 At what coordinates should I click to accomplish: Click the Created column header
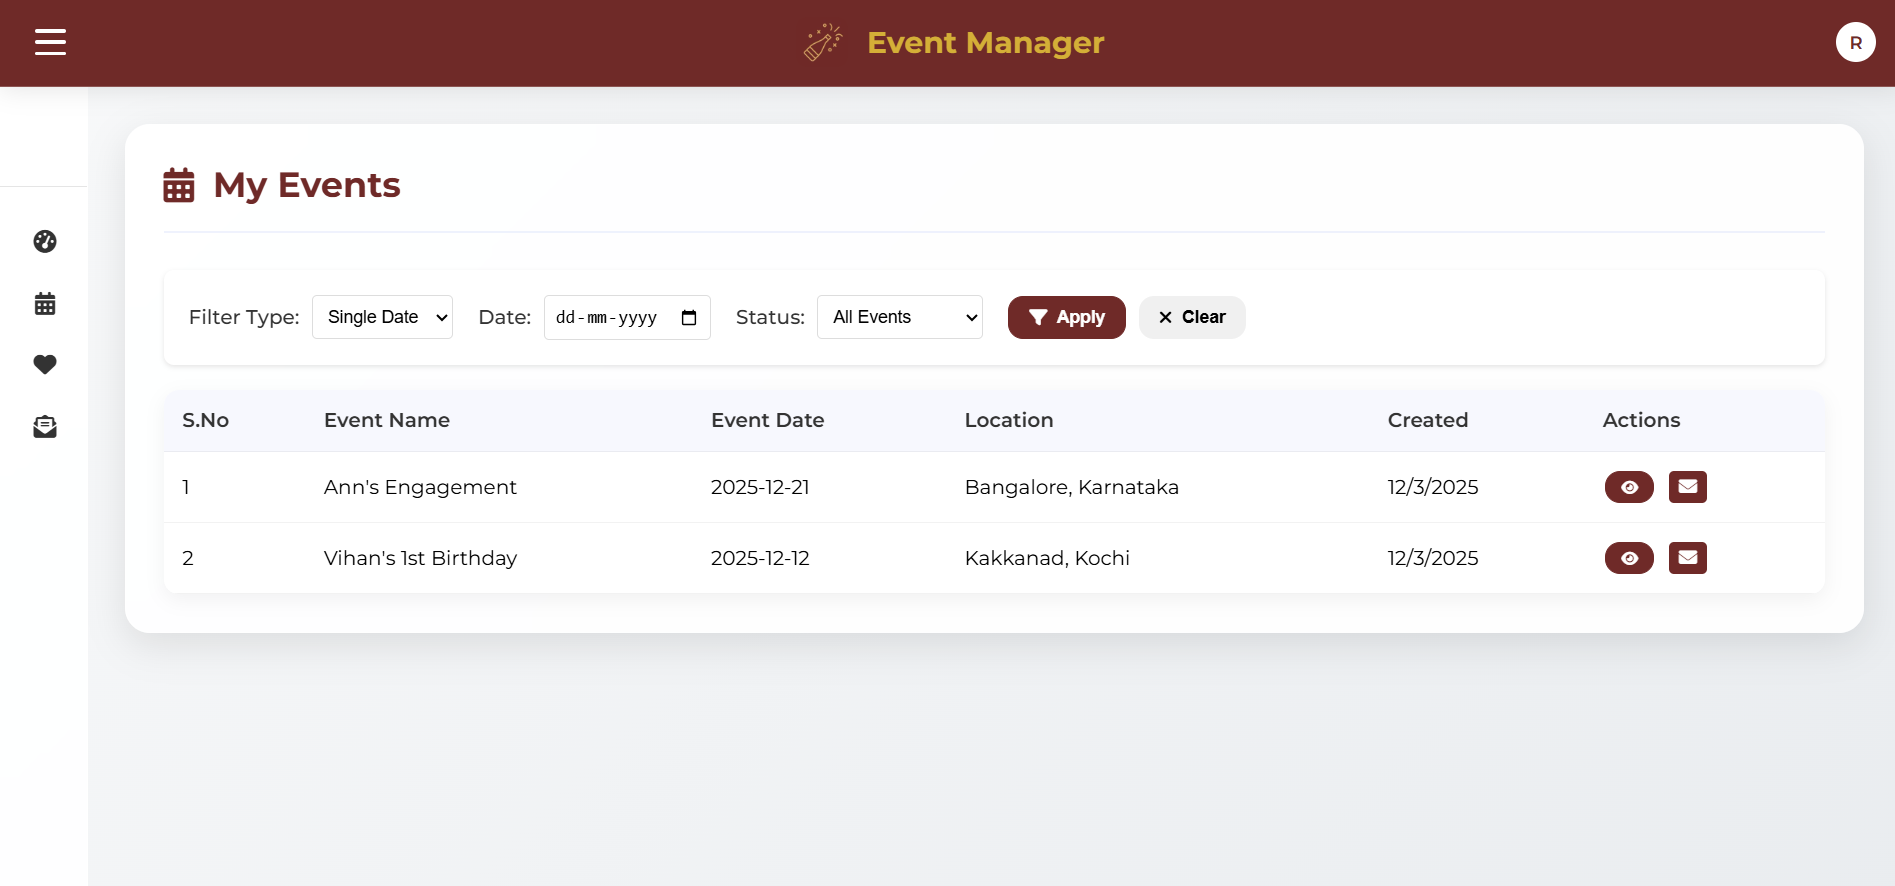tap(1428, 420)
